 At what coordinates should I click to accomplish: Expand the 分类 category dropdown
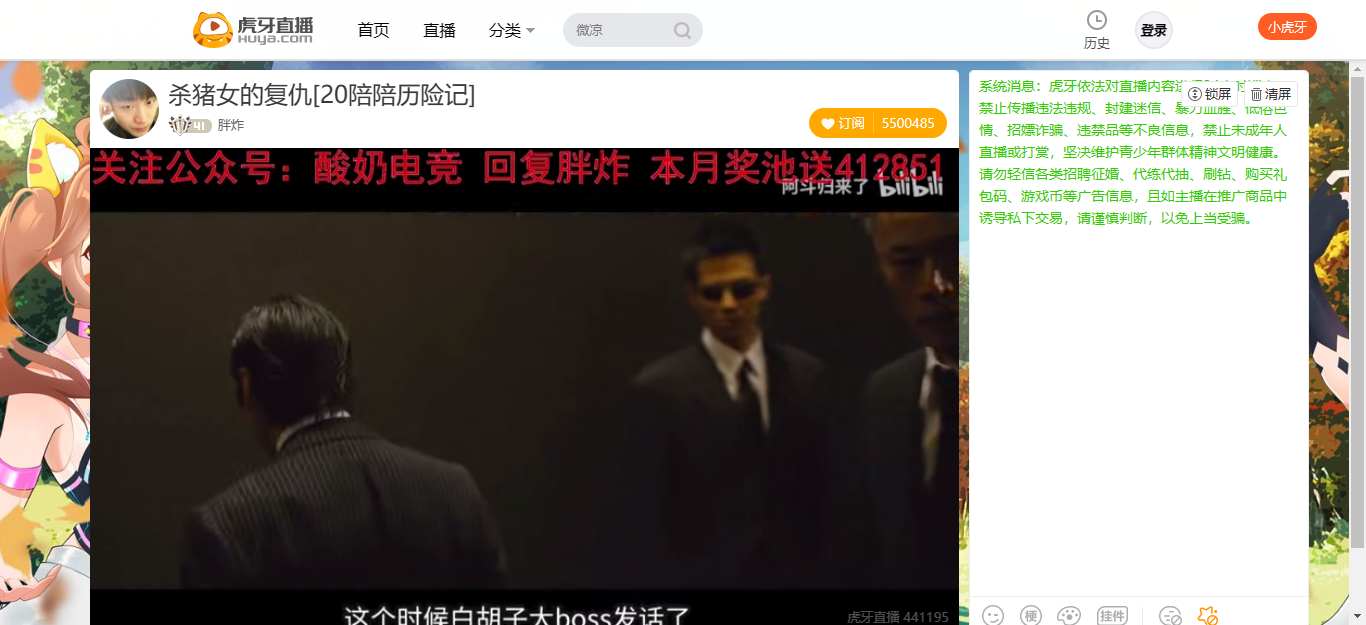512,30
